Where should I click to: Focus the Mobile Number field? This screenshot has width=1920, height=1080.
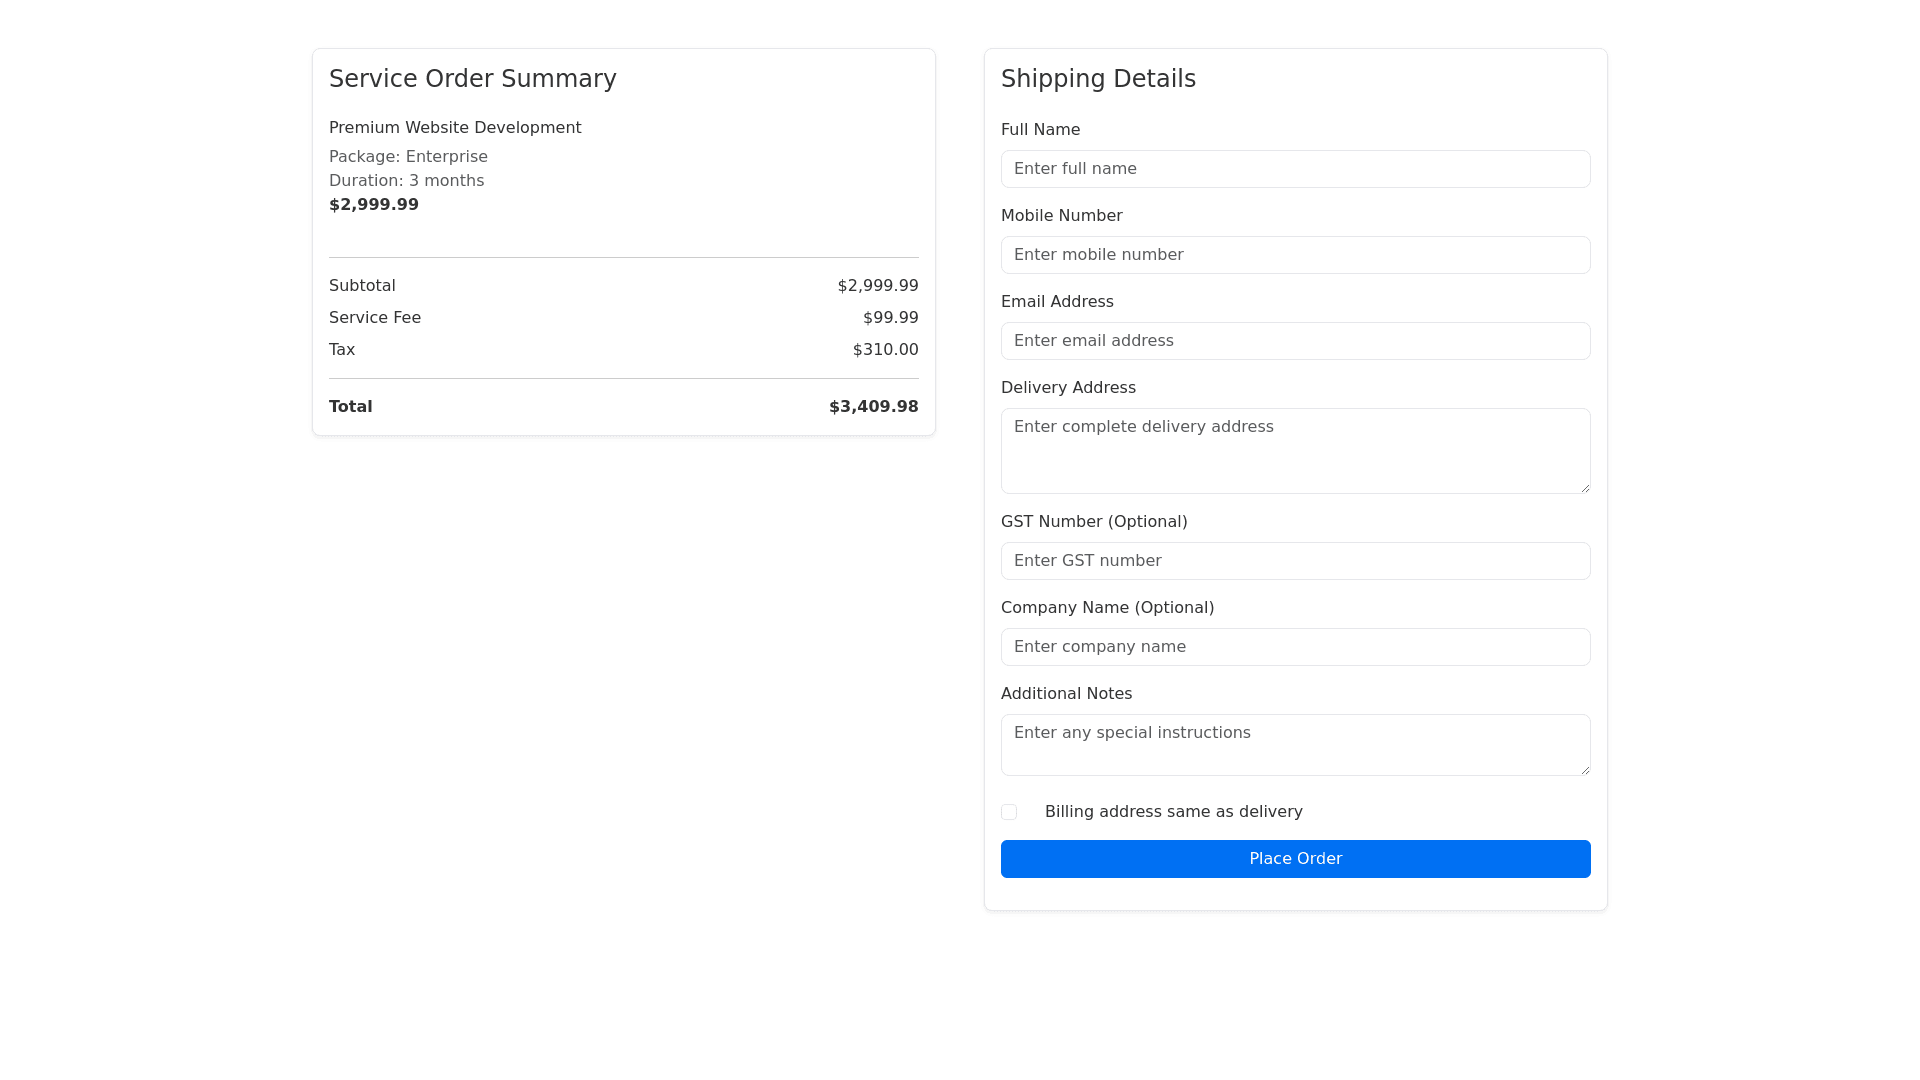1295,255
